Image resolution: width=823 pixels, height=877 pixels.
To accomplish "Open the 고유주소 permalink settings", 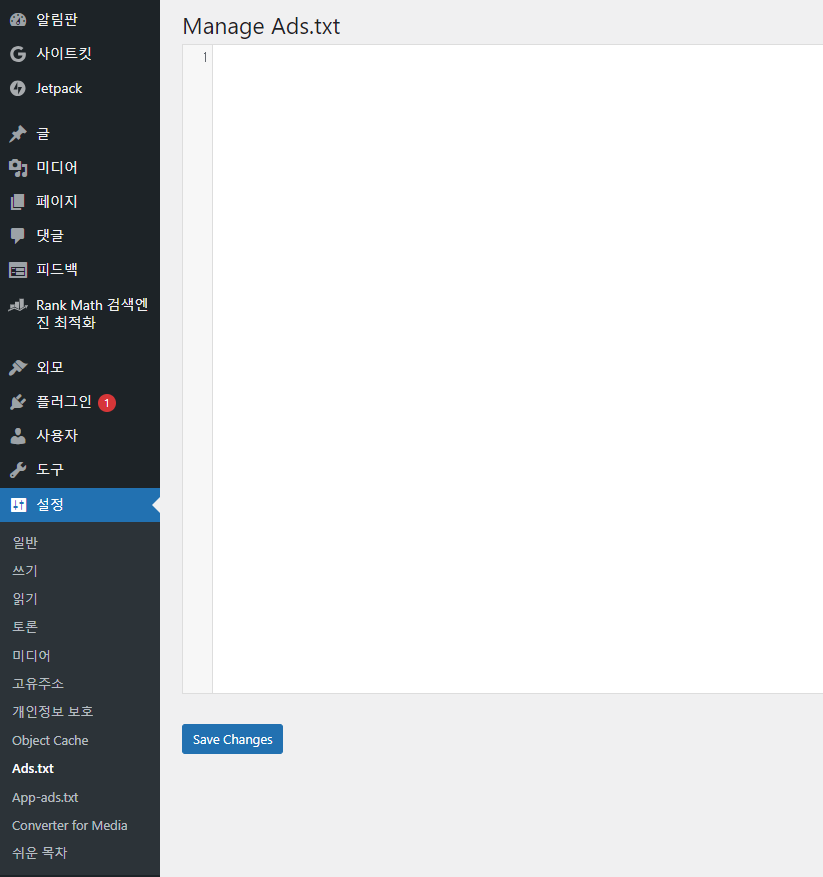I will [x=38, y=683].
